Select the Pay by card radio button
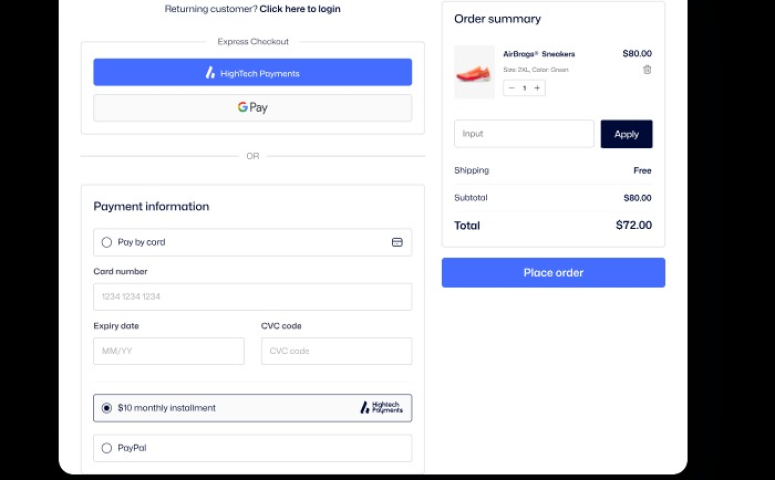 point(106,242)
